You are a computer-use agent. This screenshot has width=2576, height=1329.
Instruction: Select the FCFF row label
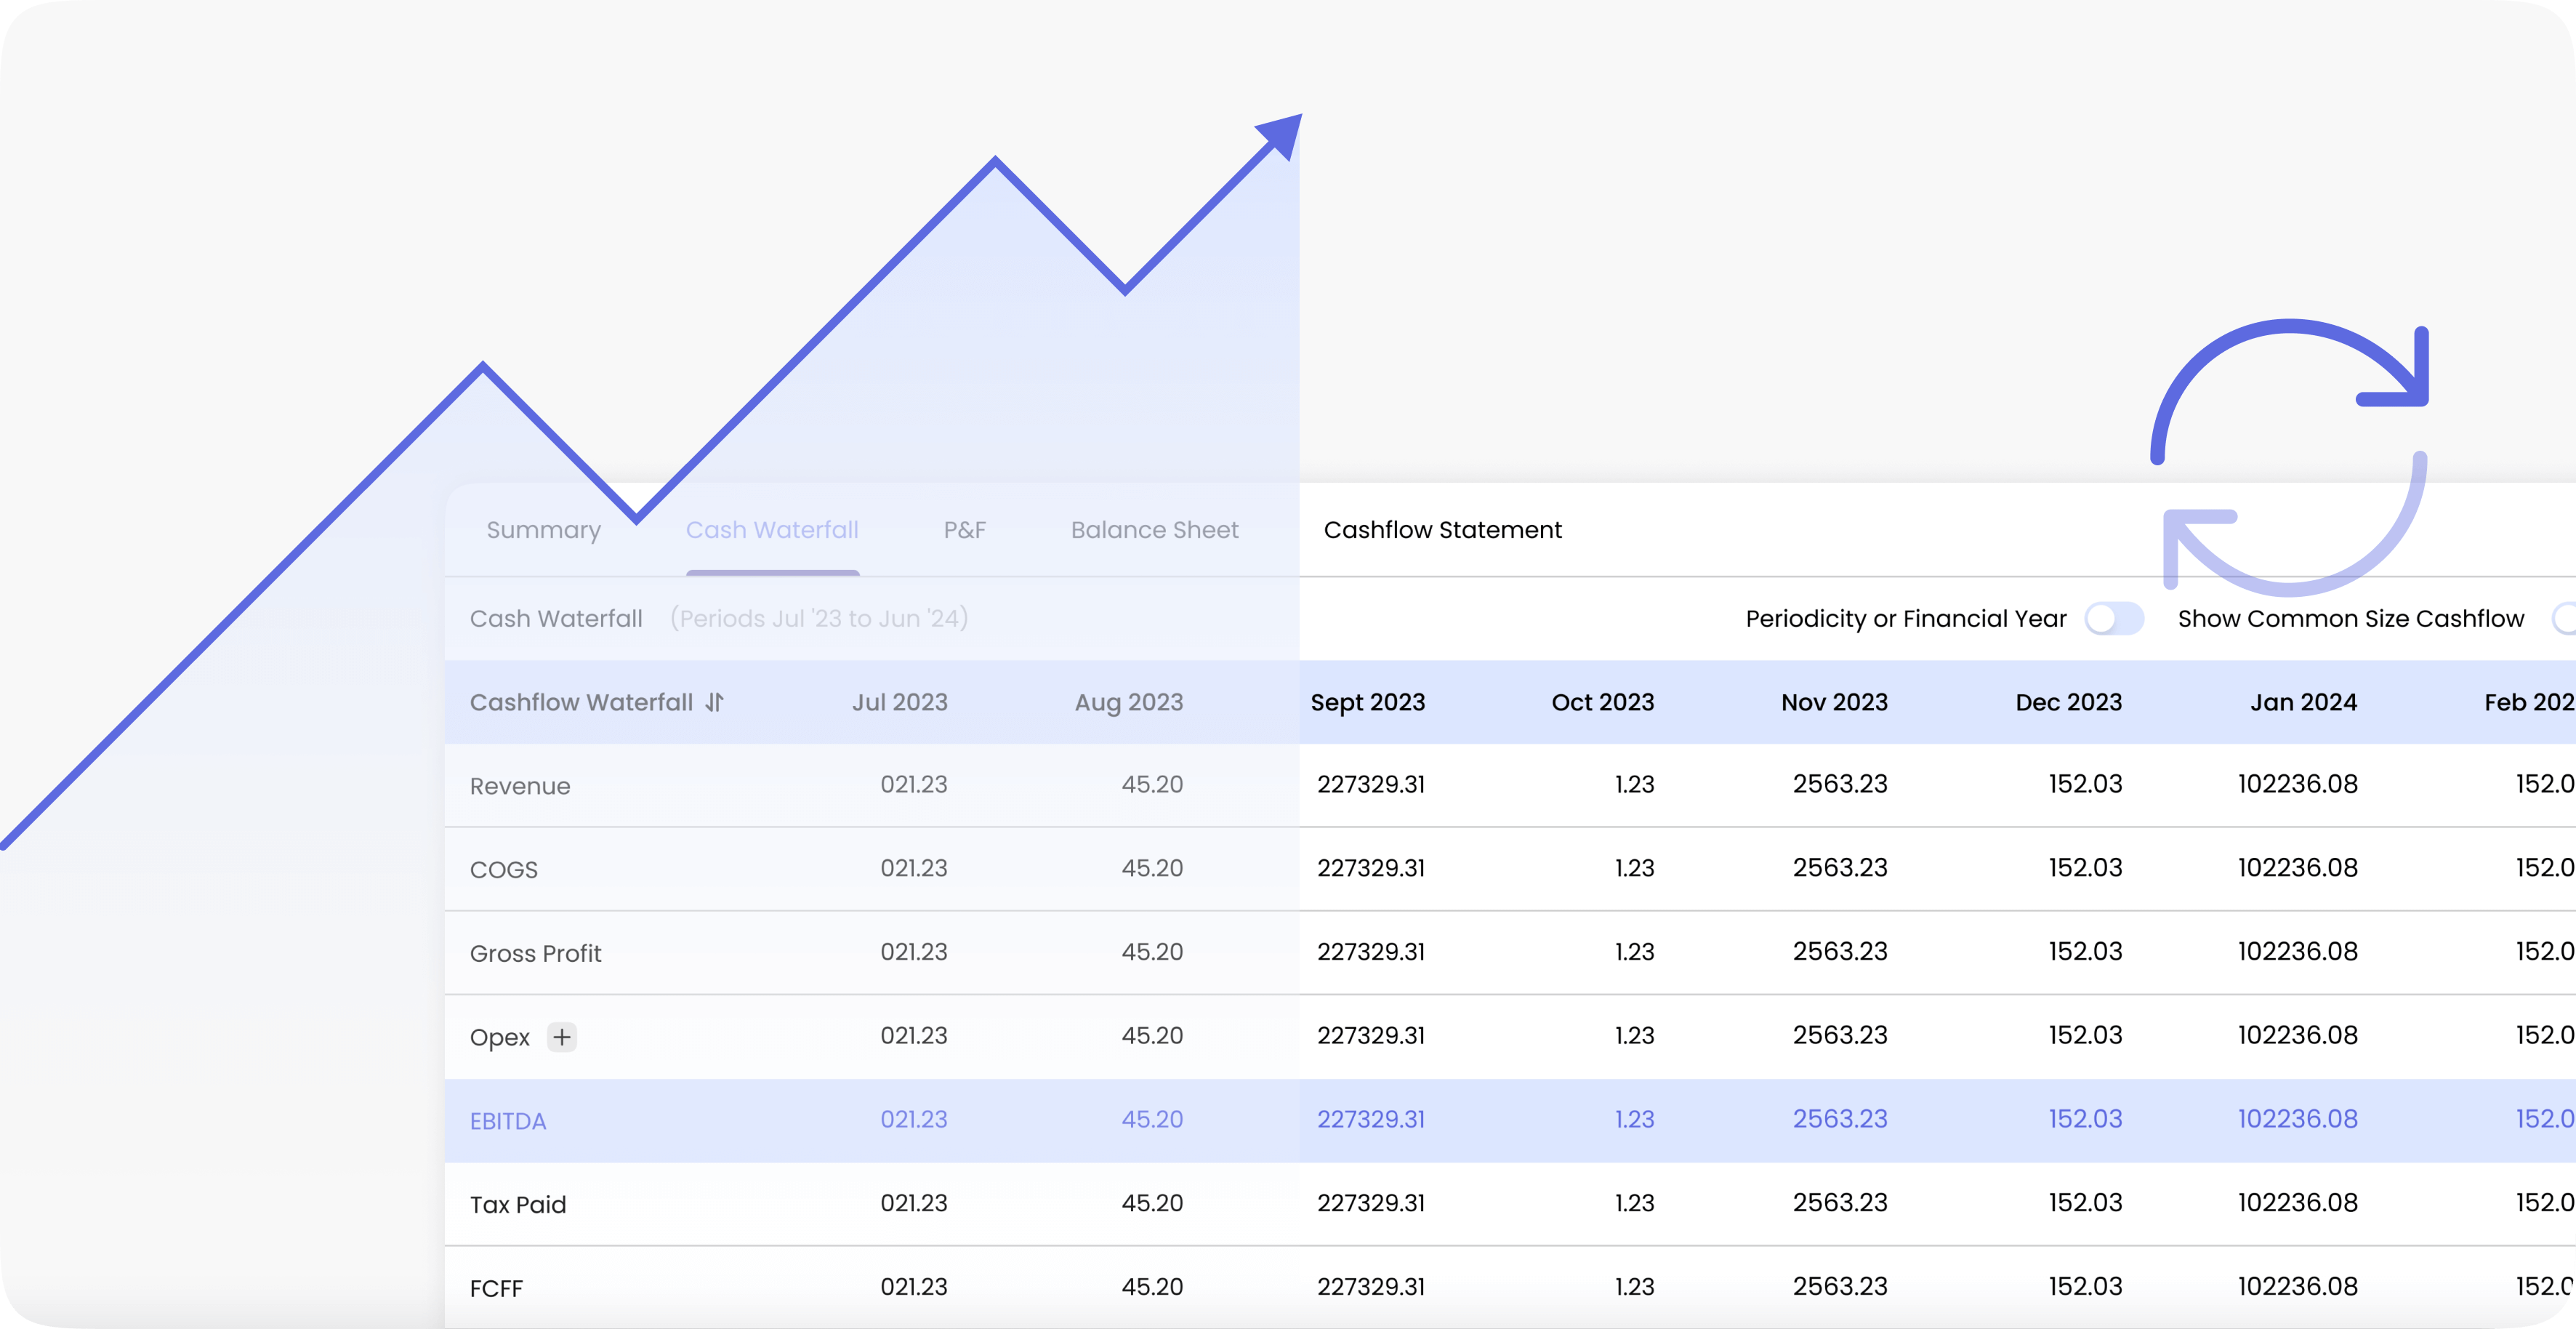pyautogui.click(x=496, y=1289)
